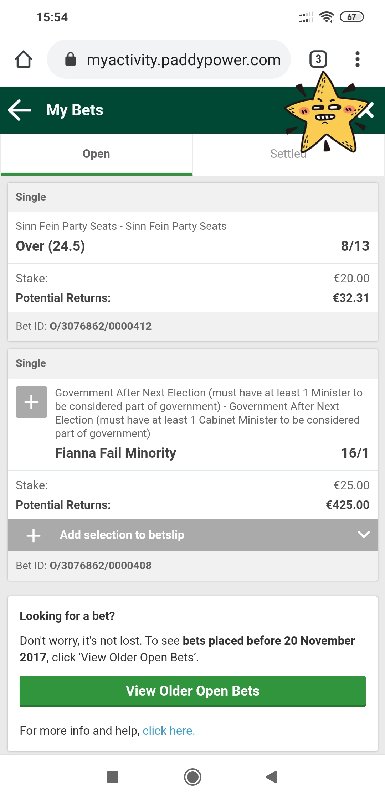This screenshot has width=385, height=800.
Task: Tap the grey plus square beside Fianna Fail bet
Action: click(x=31, y=402)
